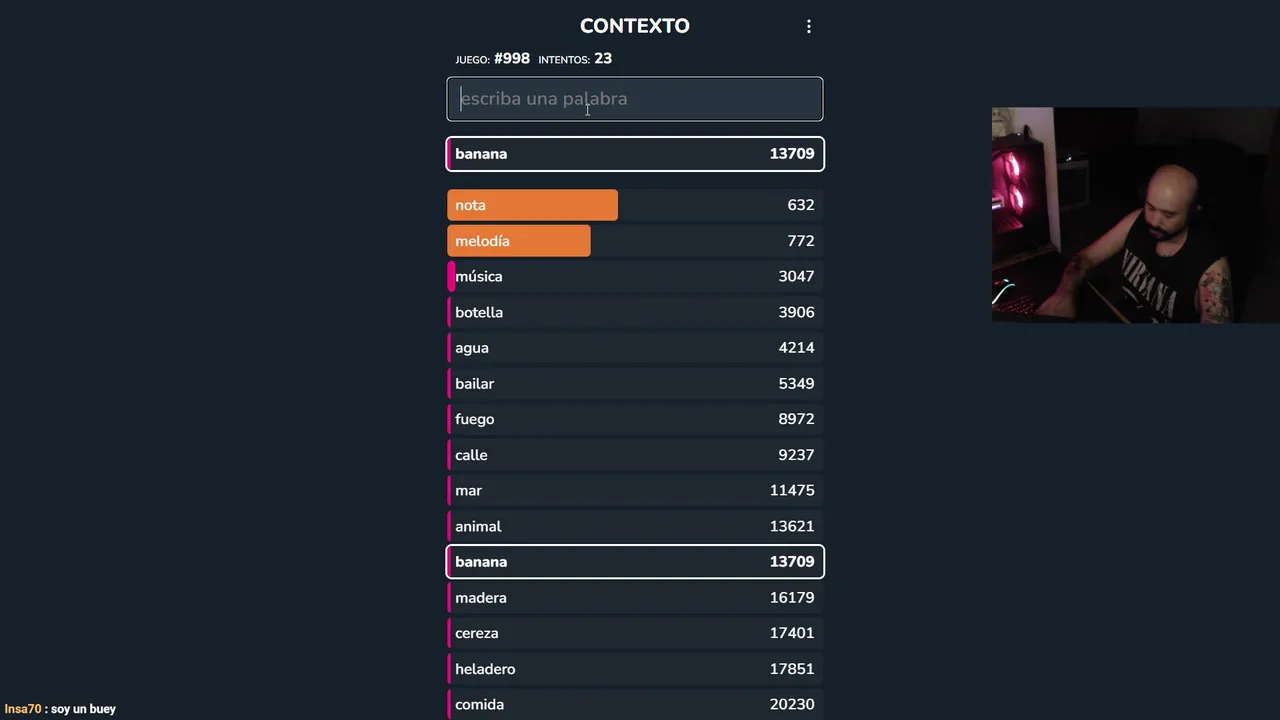Click the streamer webcam overlay
Image resolution: width=1280 pixels, height=720 pixels.
click(x=1135, y=215)
